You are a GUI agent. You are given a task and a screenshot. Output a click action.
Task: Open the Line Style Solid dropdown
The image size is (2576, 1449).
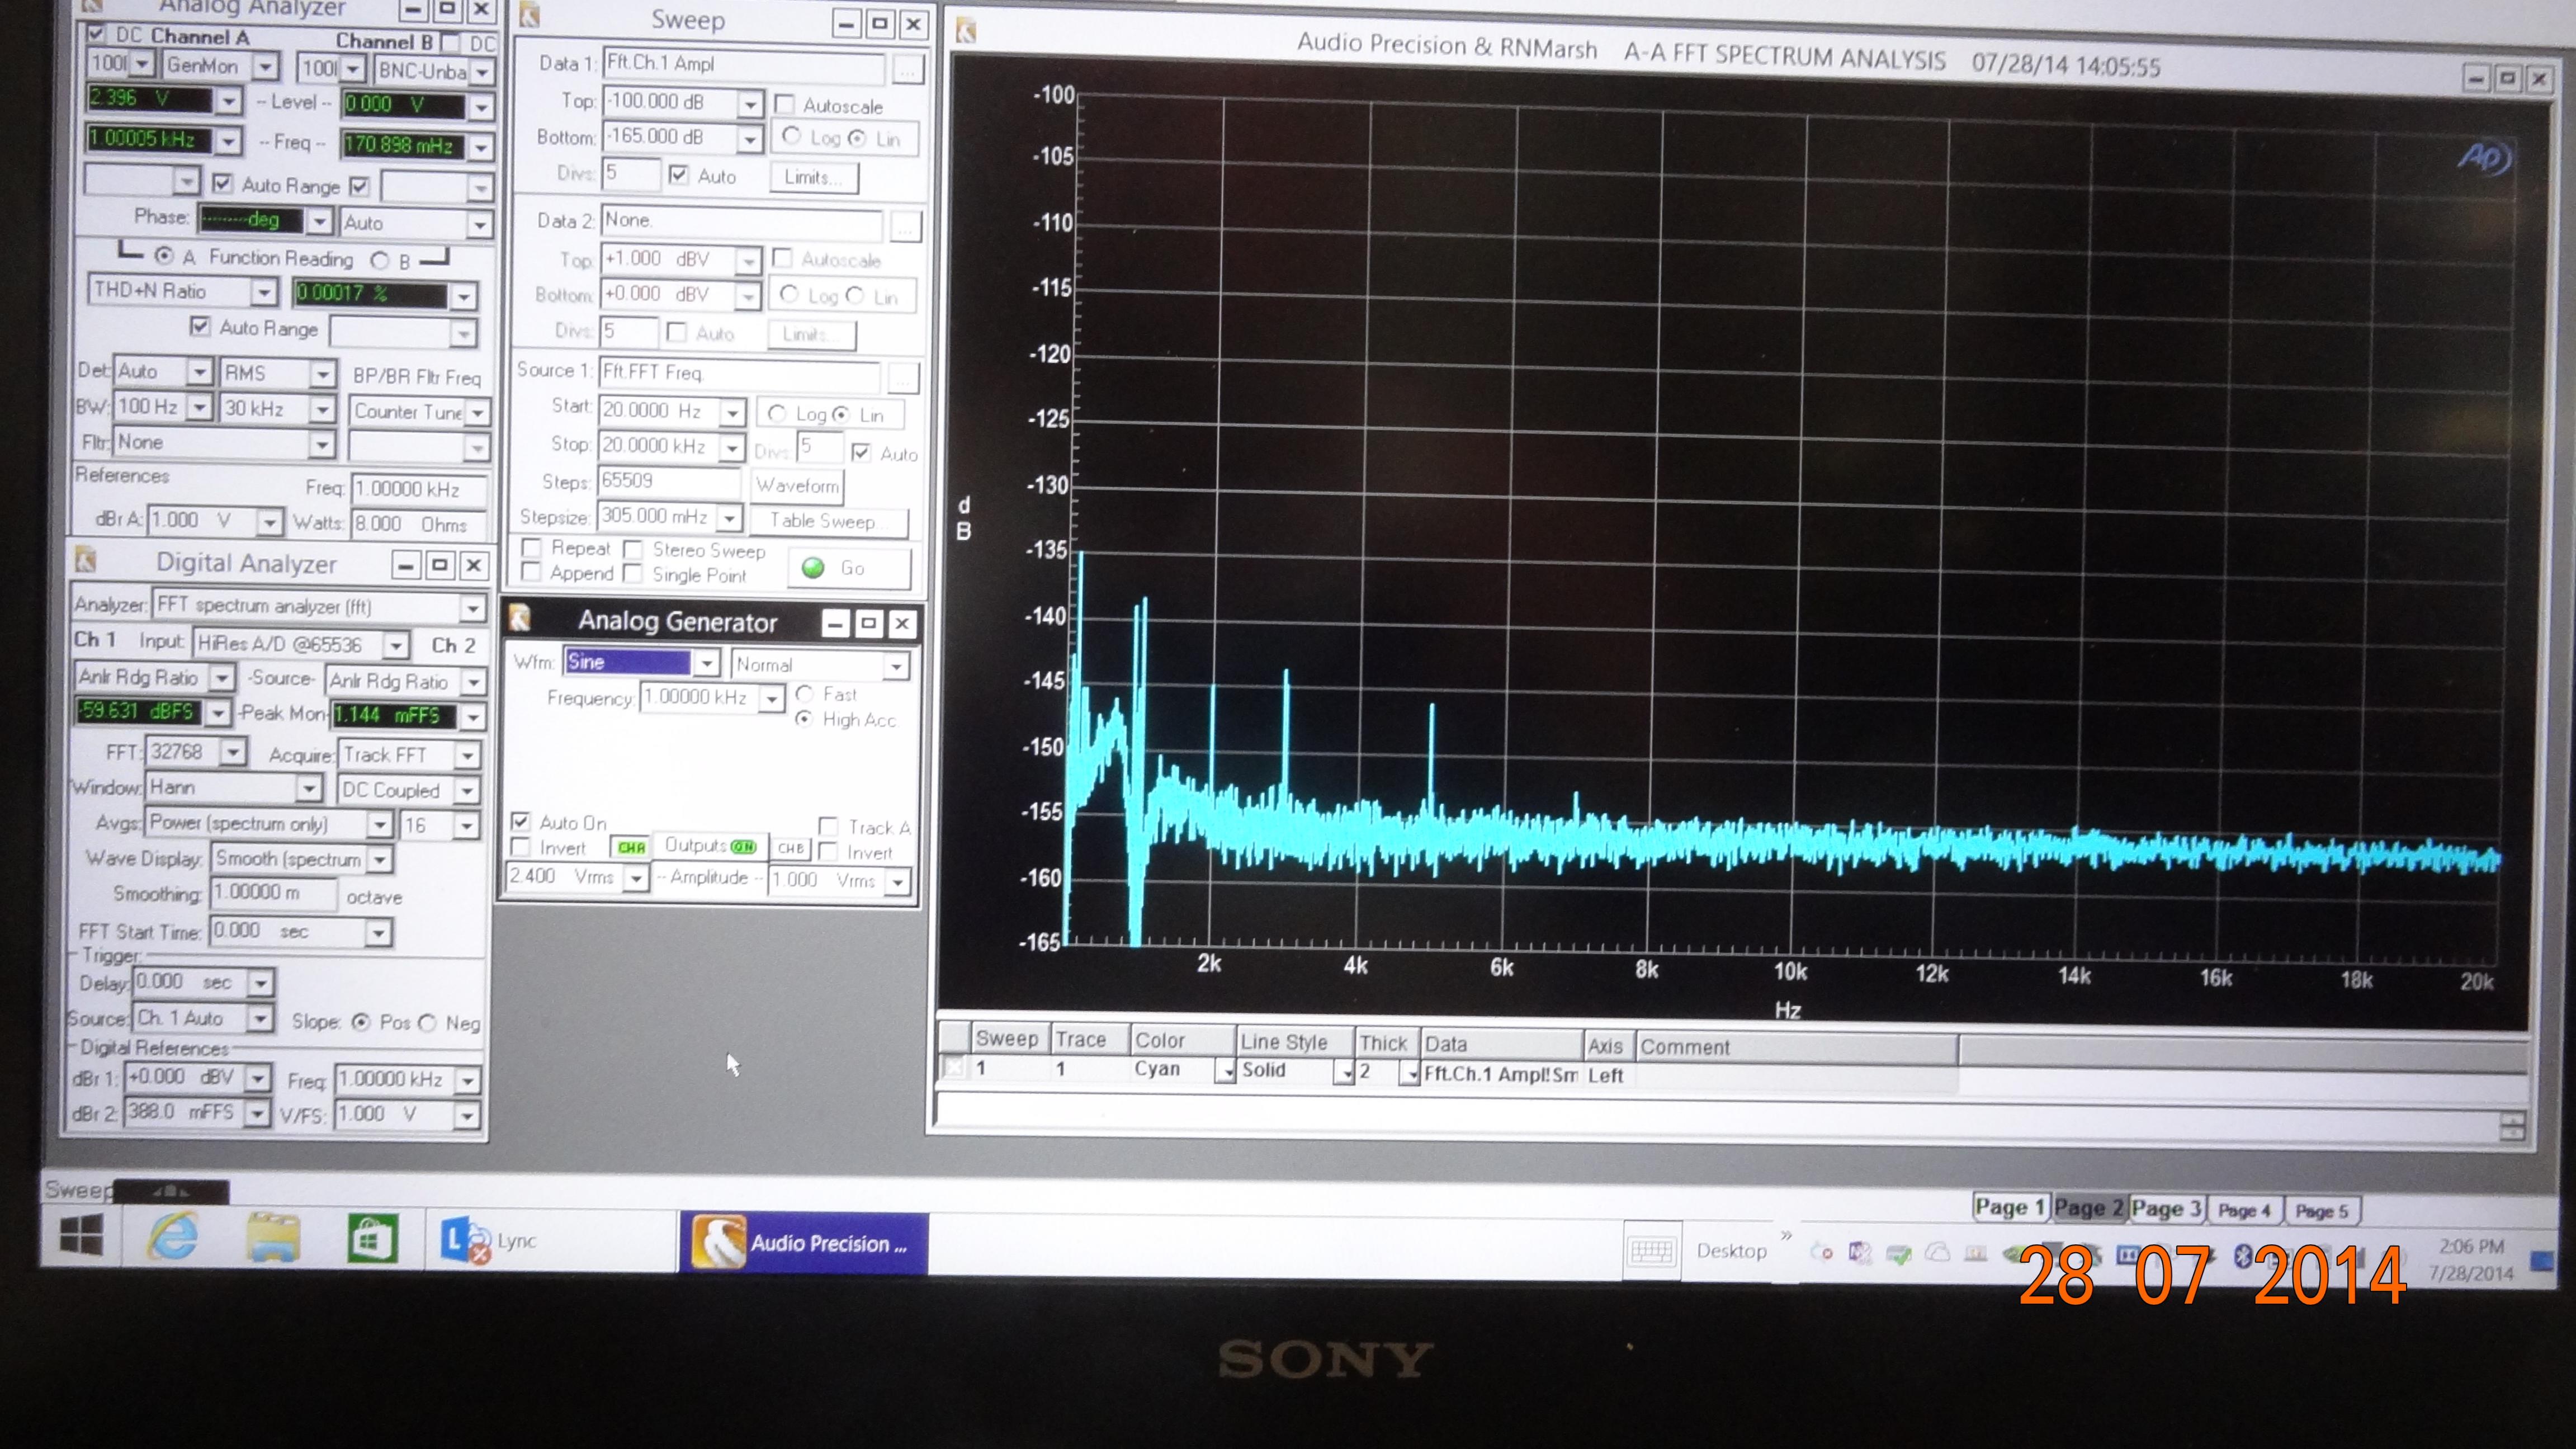click(1345, 1072)
